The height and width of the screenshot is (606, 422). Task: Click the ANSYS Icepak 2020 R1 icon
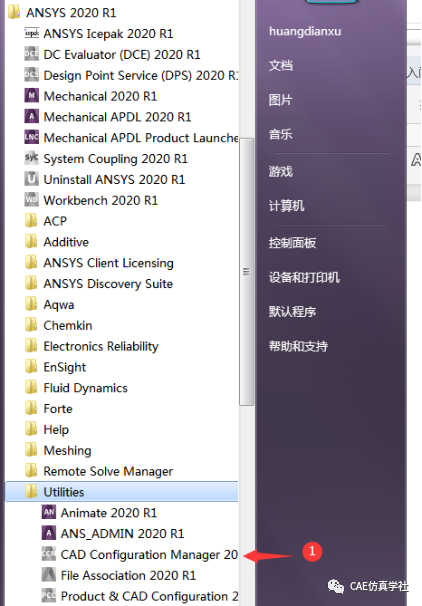(x=31, y=33)
